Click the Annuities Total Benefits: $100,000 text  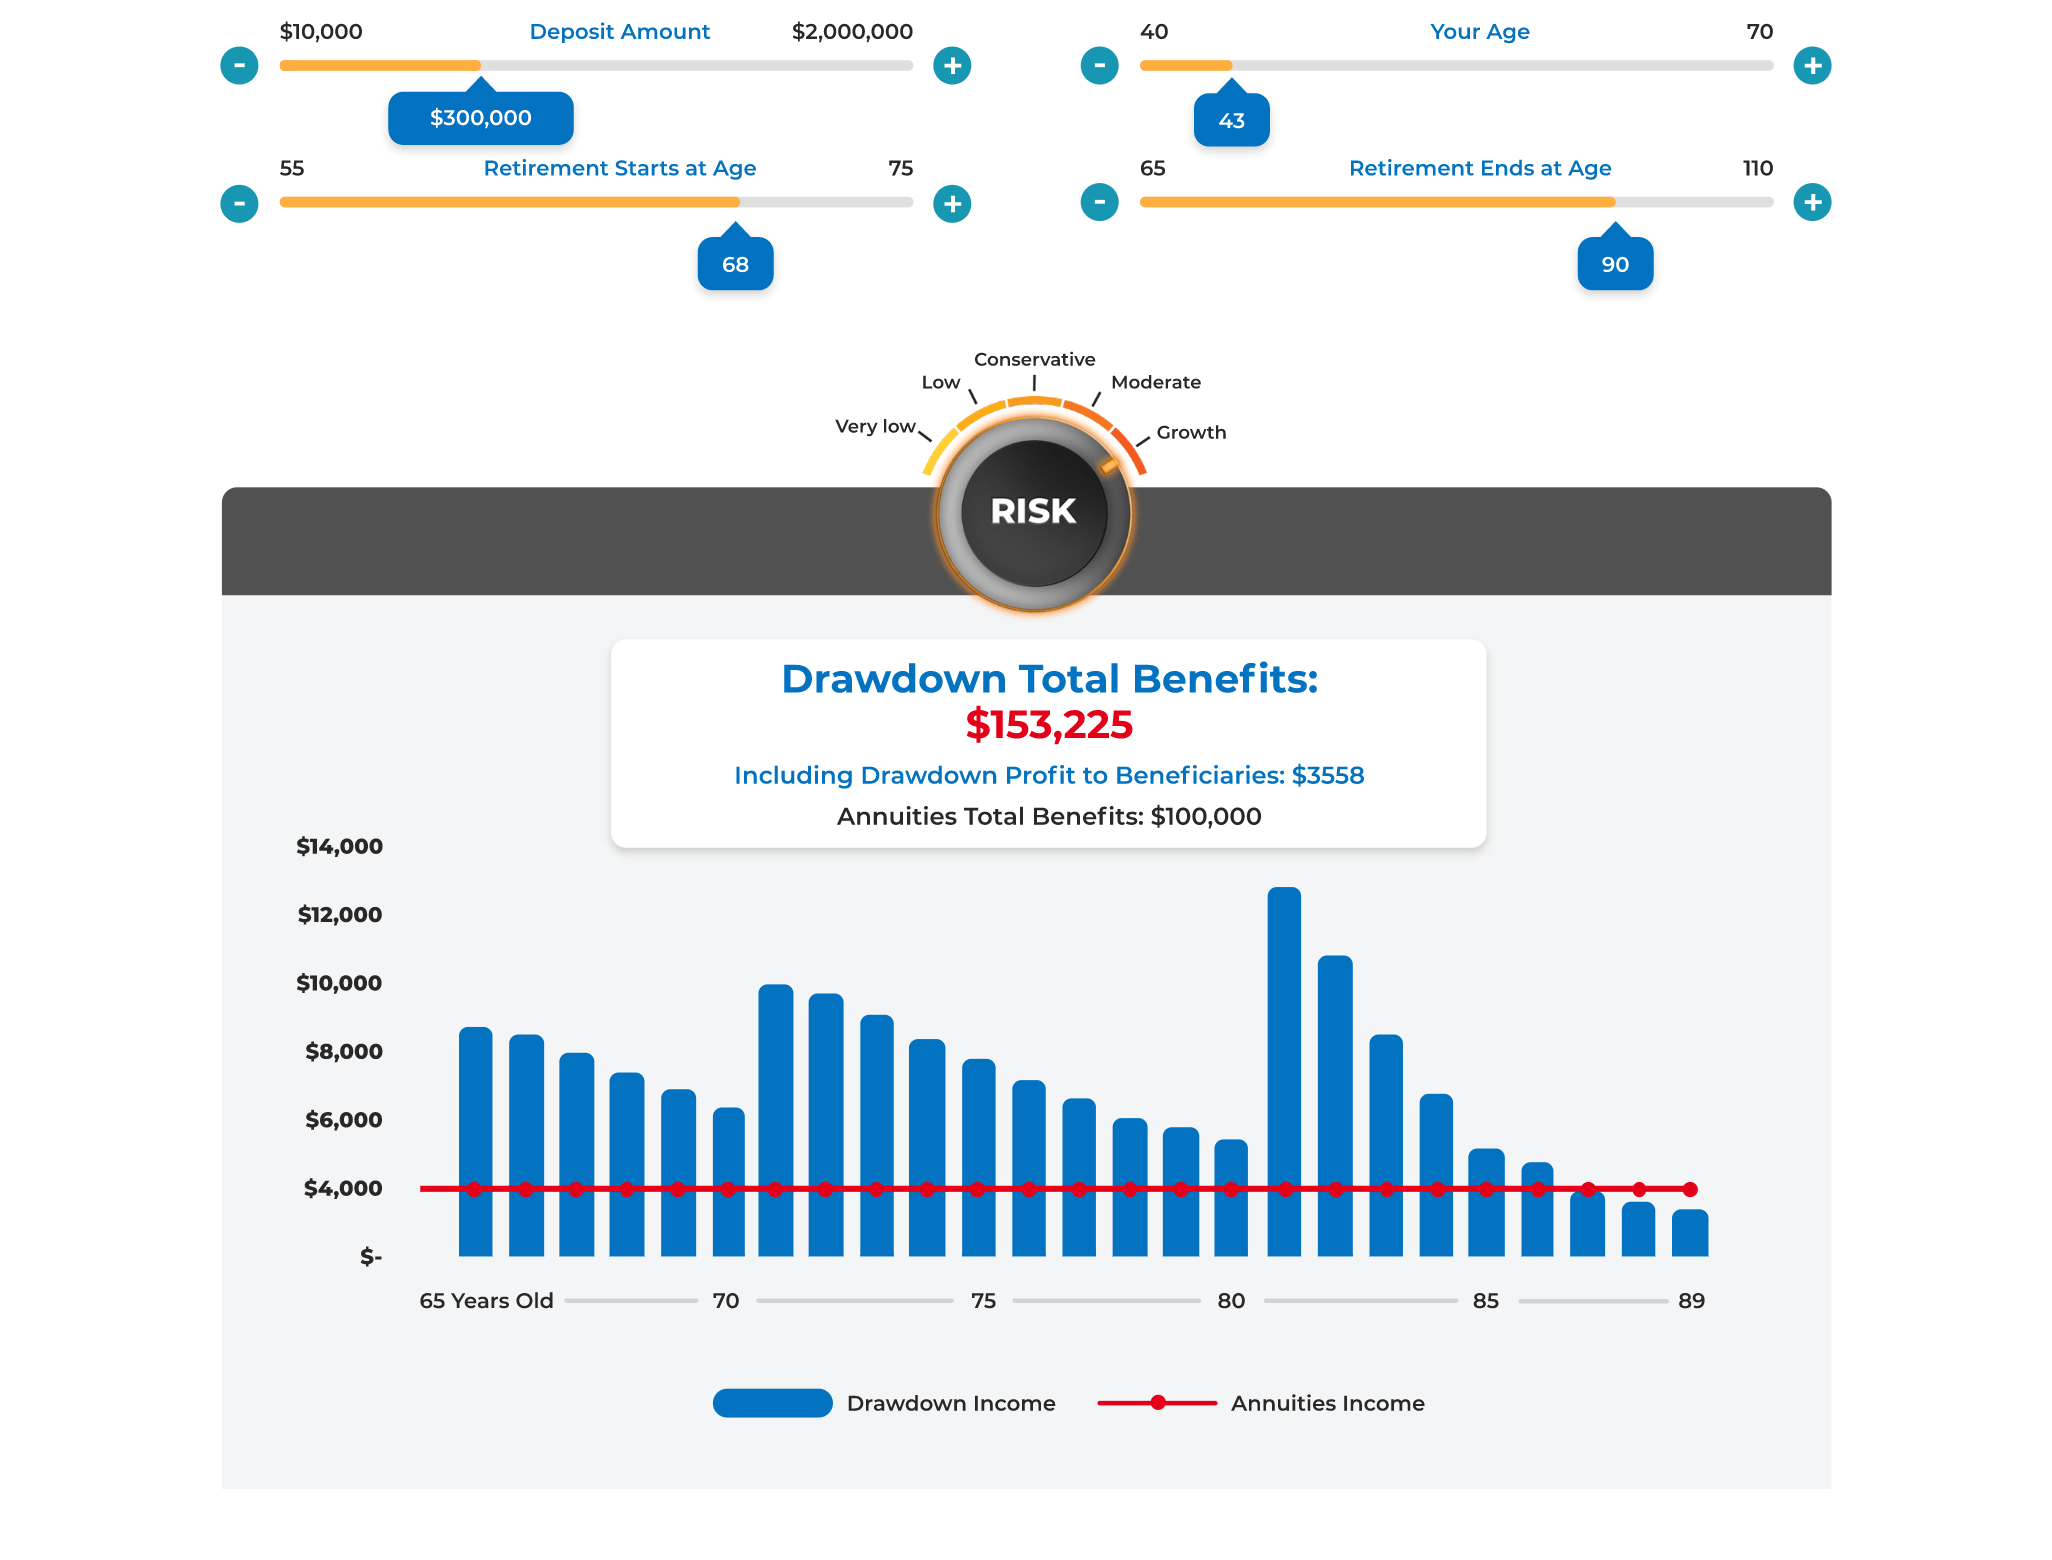[x=1049, y=816]
